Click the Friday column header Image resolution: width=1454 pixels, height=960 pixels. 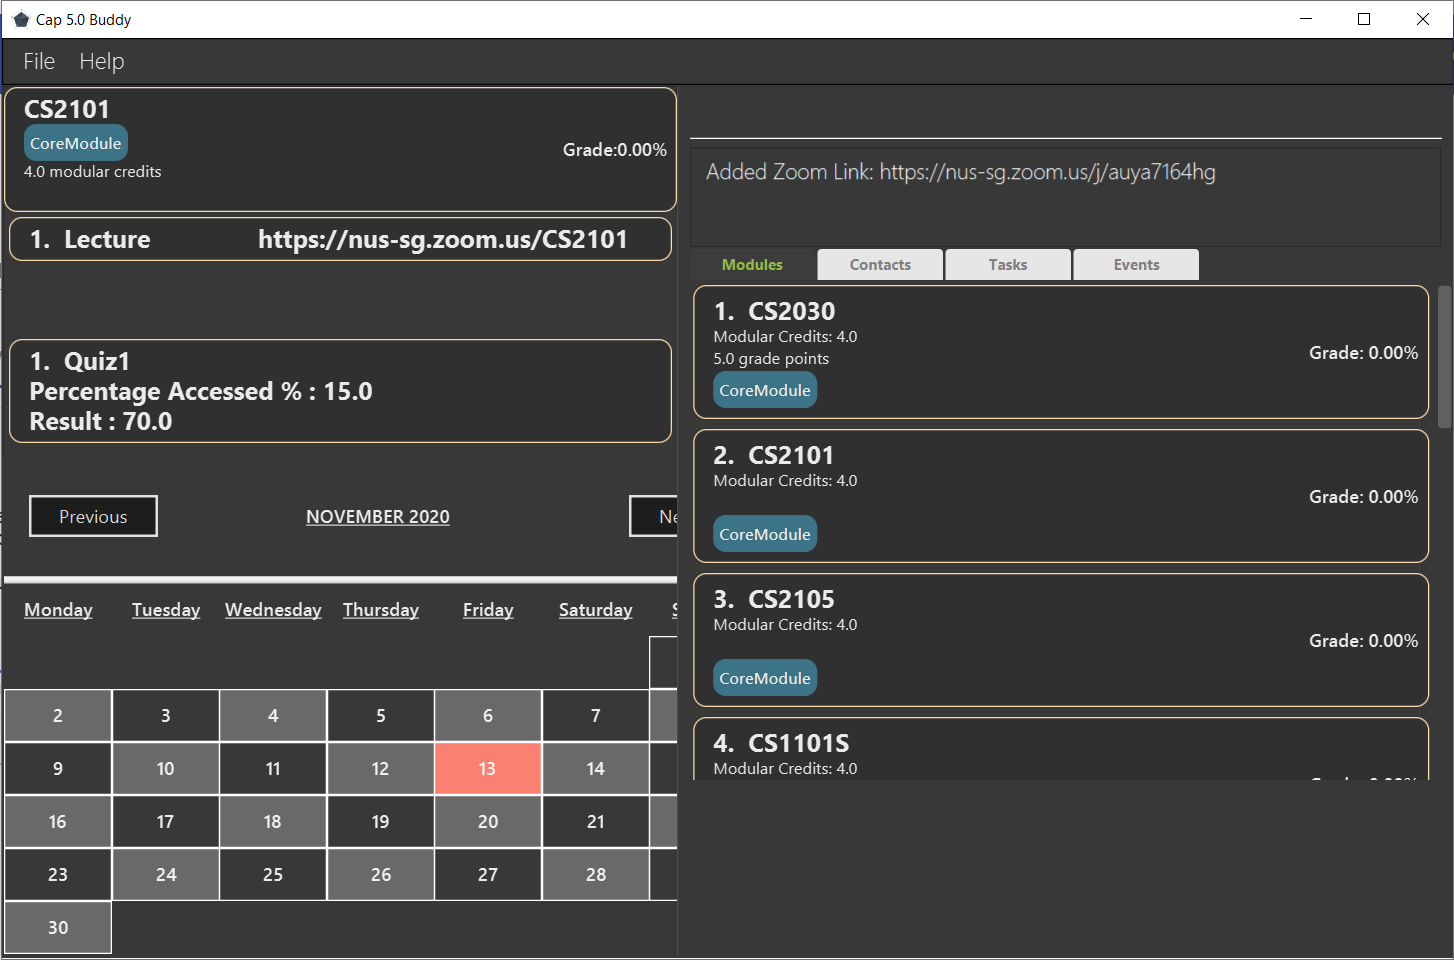coord(488,610)
